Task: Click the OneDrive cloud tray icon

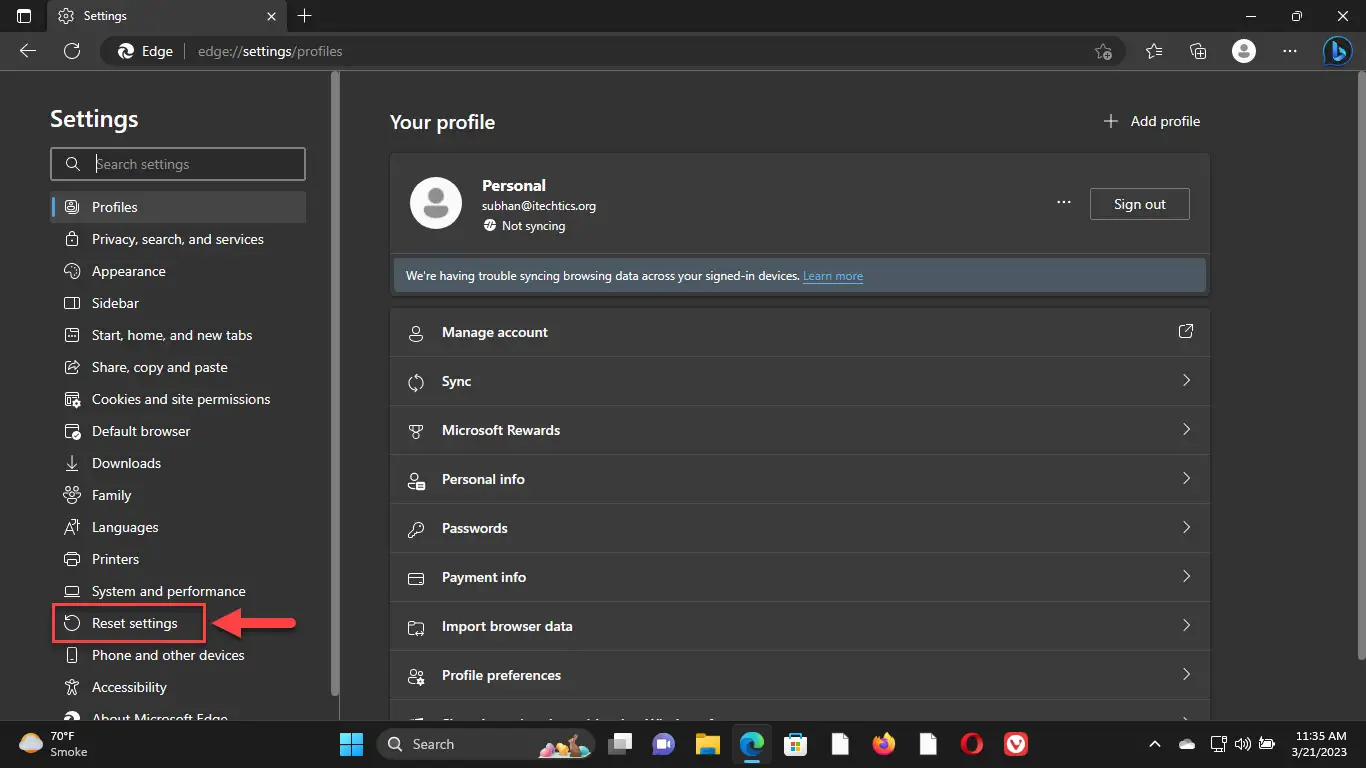Action: [1187, 744]
